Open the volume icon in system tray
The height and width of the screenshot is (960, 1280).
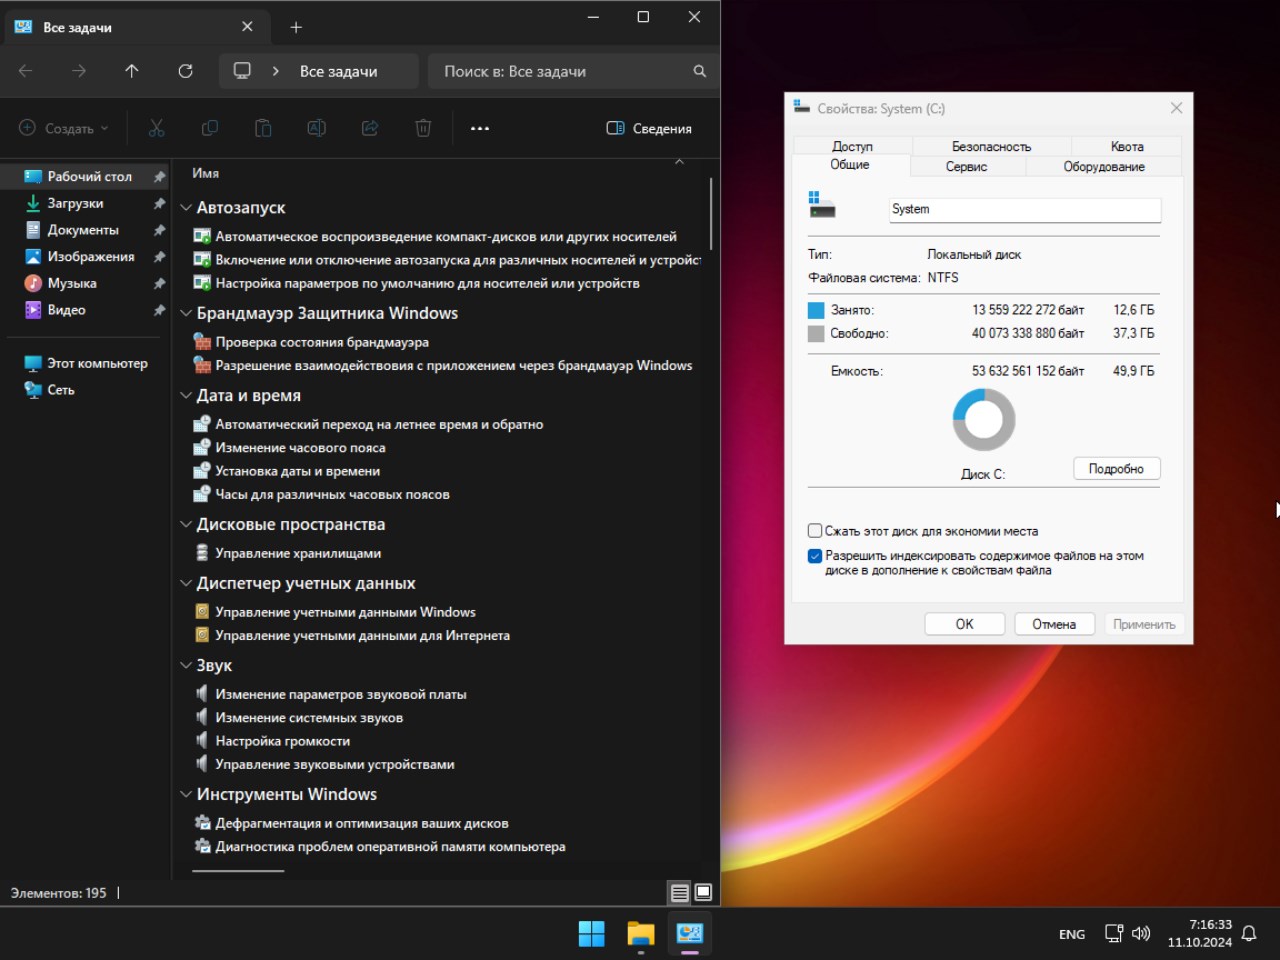click(x=1141, y=934)
